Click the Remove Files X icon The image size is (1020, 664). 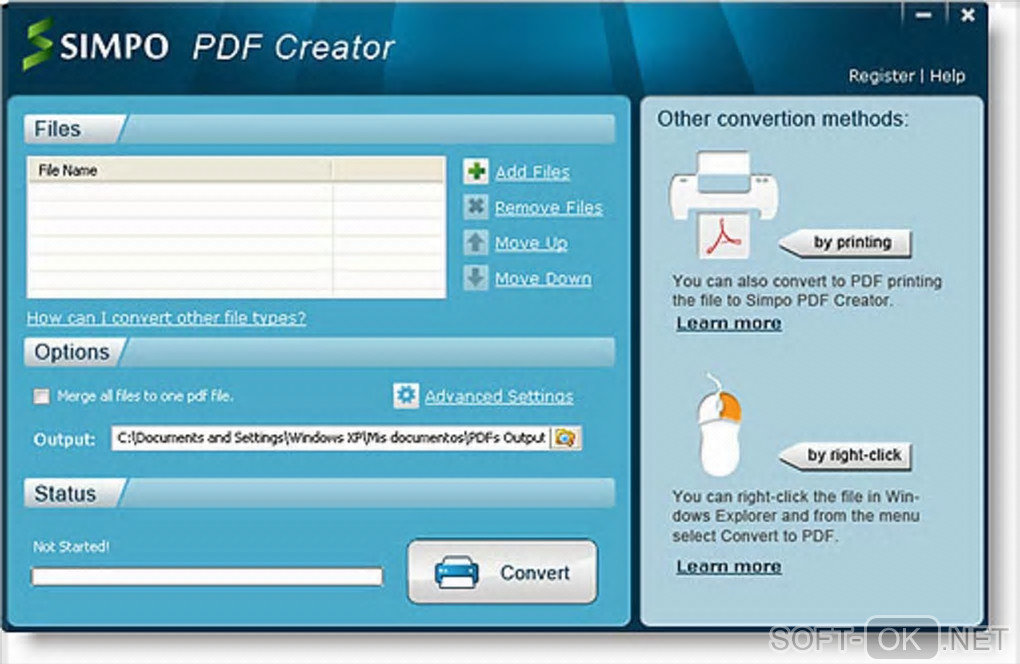coord(476,207)
